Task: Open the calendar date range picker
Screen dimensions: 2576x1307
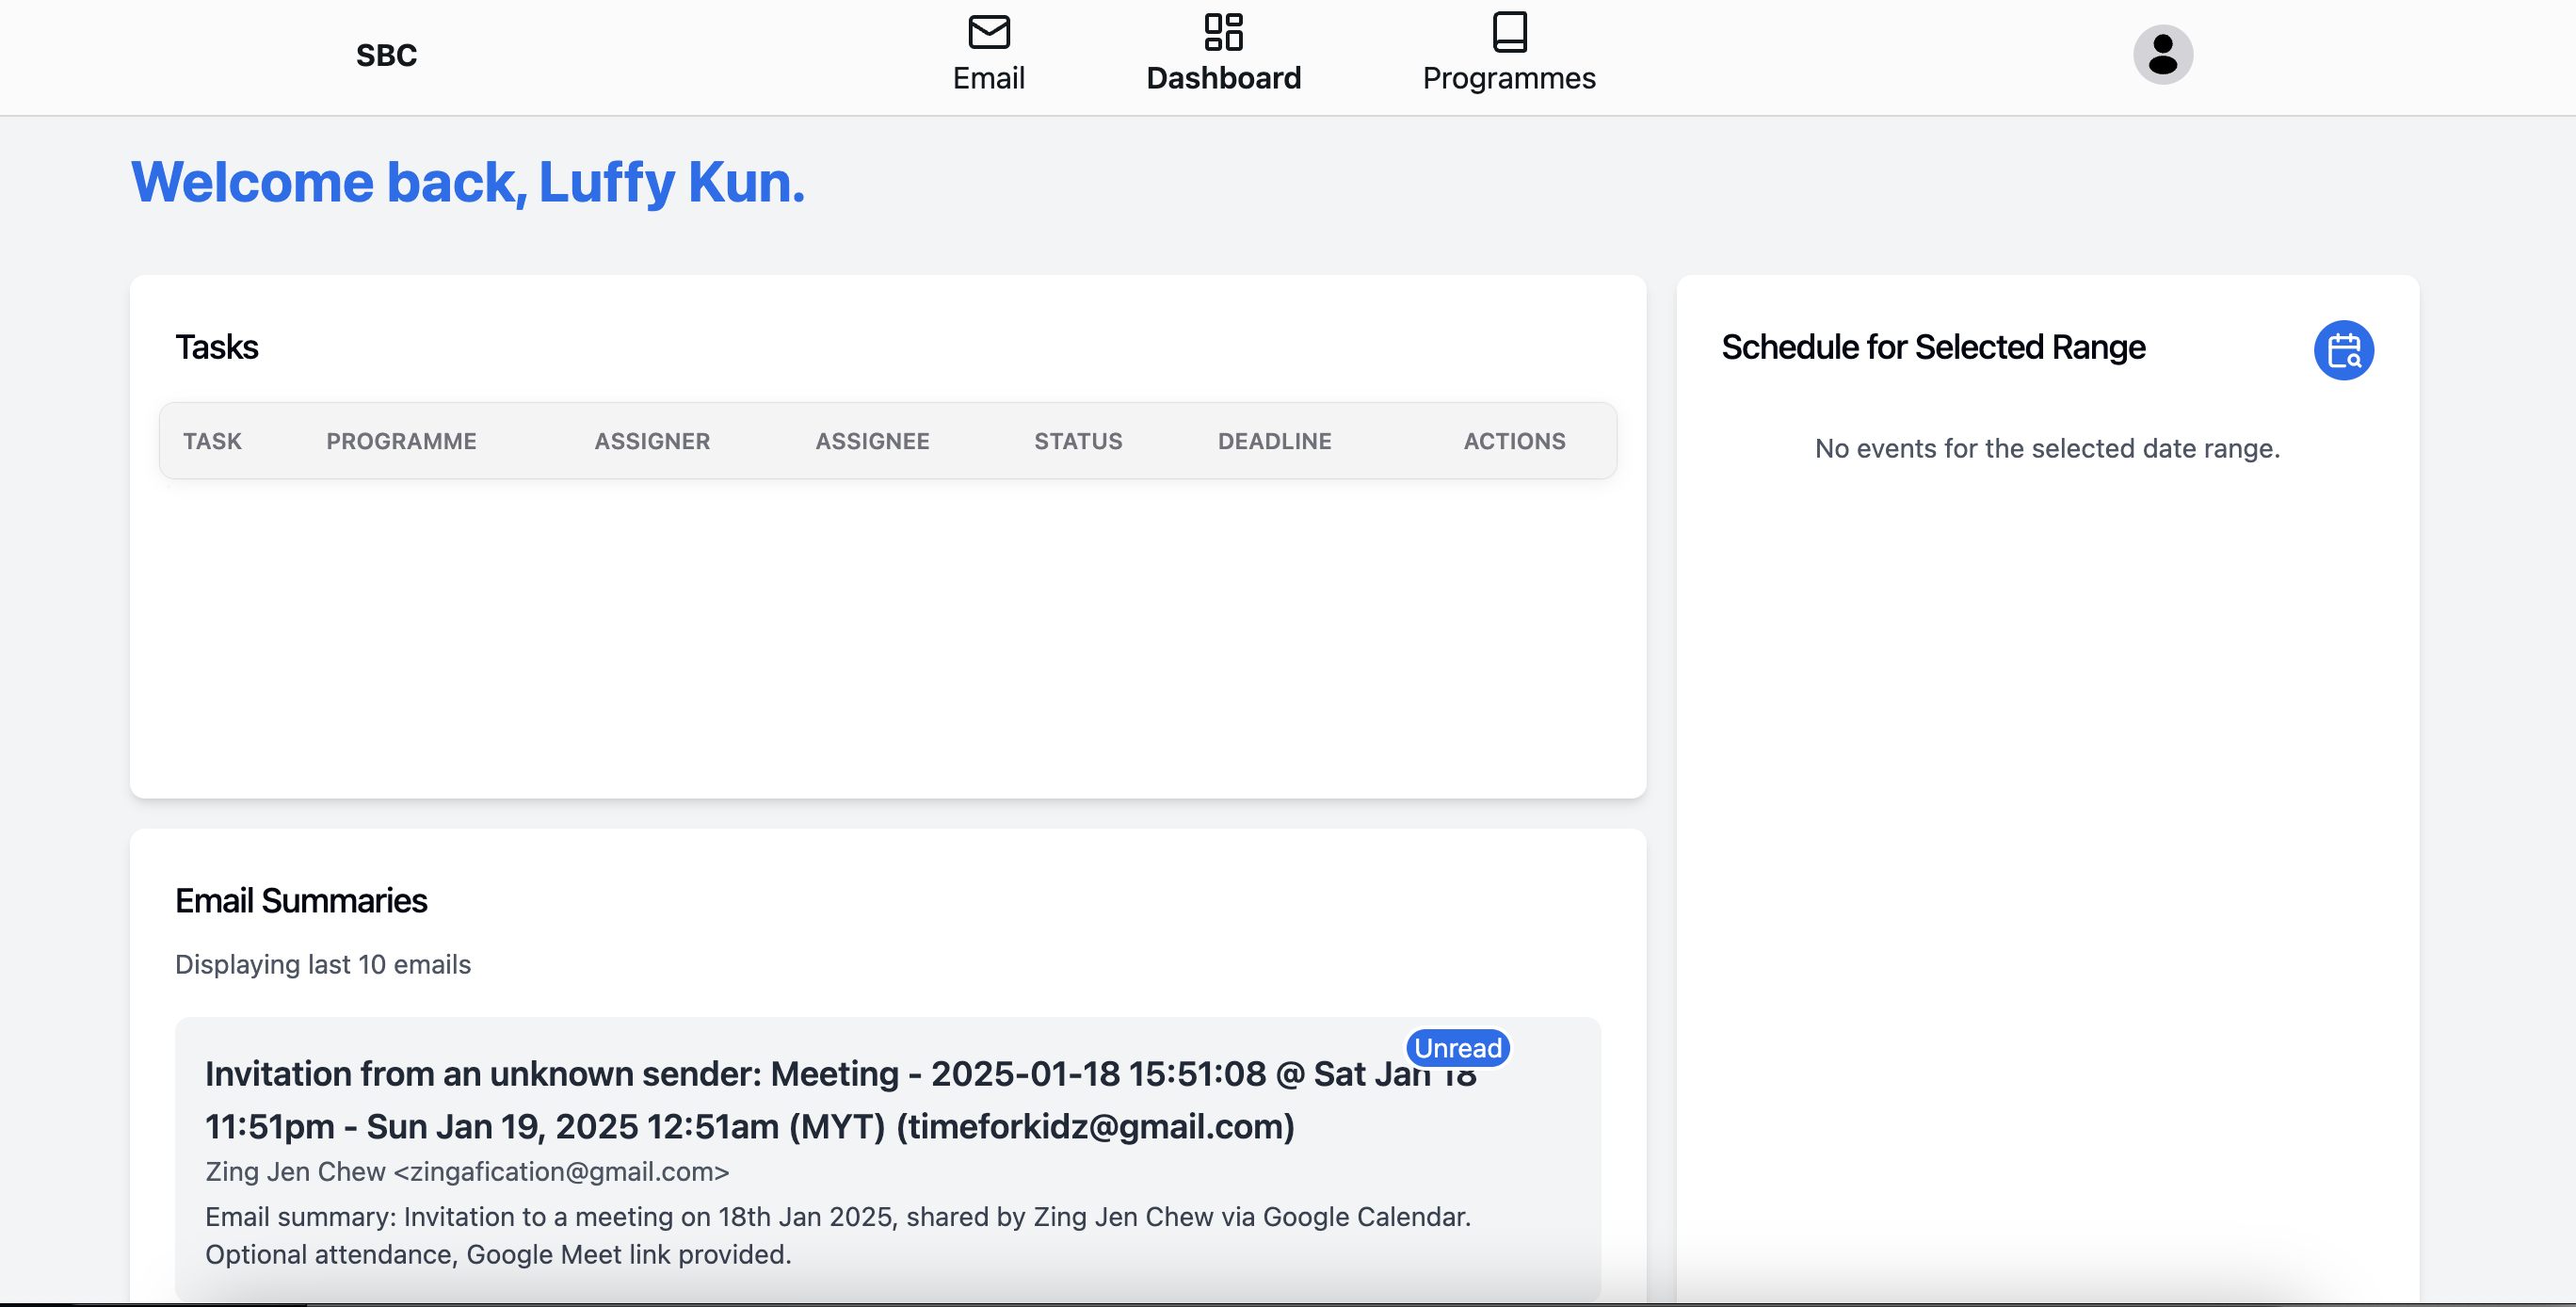Action: pos(2343,350)
